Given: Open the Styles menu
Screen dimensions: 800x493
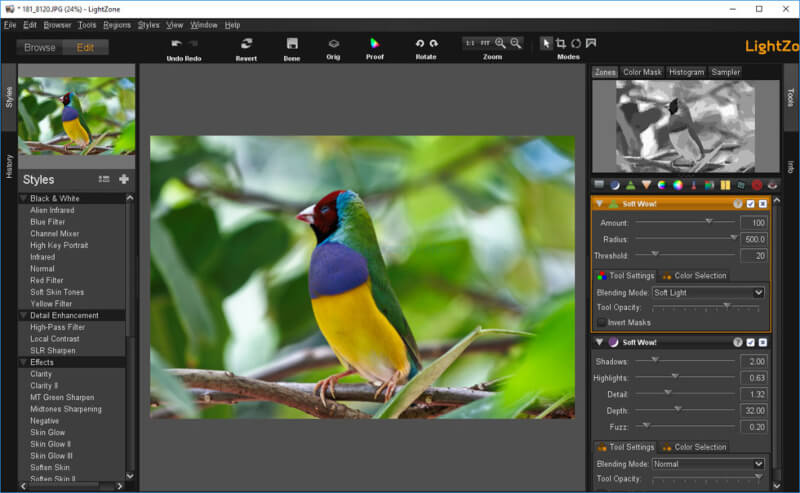Looking at the screenshot, I should (x=148, y=25).
